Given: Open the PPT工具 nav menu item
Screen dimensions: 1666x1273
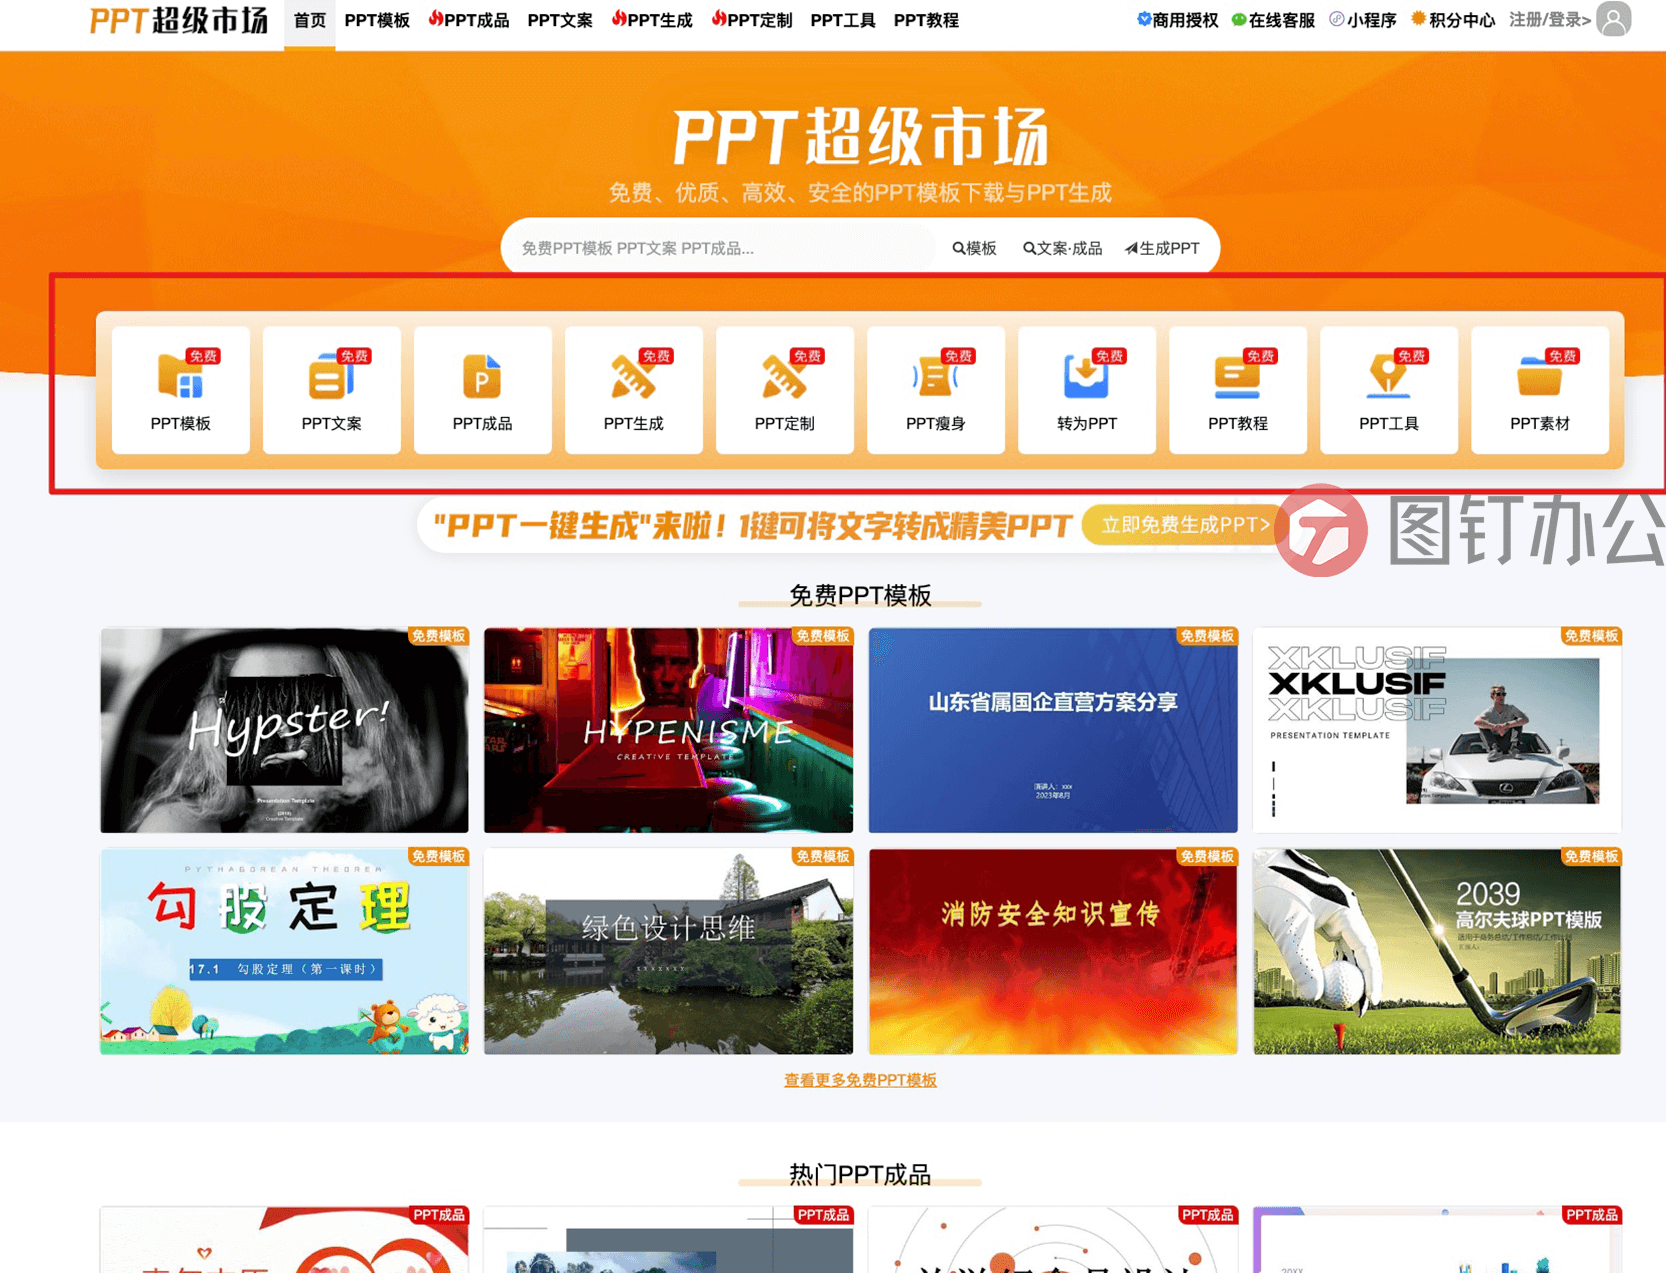Looking at the screenshot, I should pos(843,21).
